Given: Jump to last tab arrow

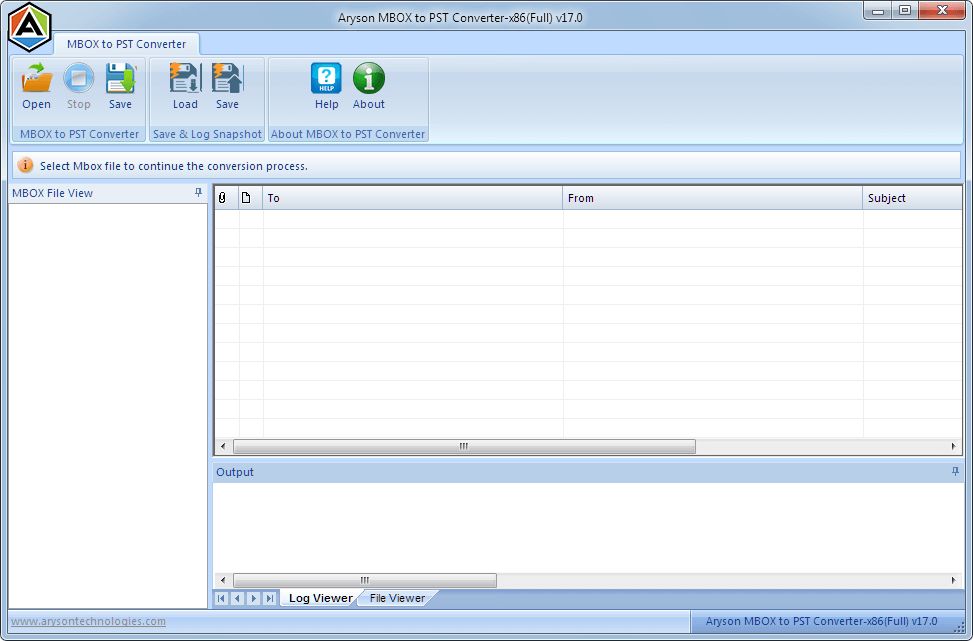Looking at the screenshot, I should [x=269, y=598].
